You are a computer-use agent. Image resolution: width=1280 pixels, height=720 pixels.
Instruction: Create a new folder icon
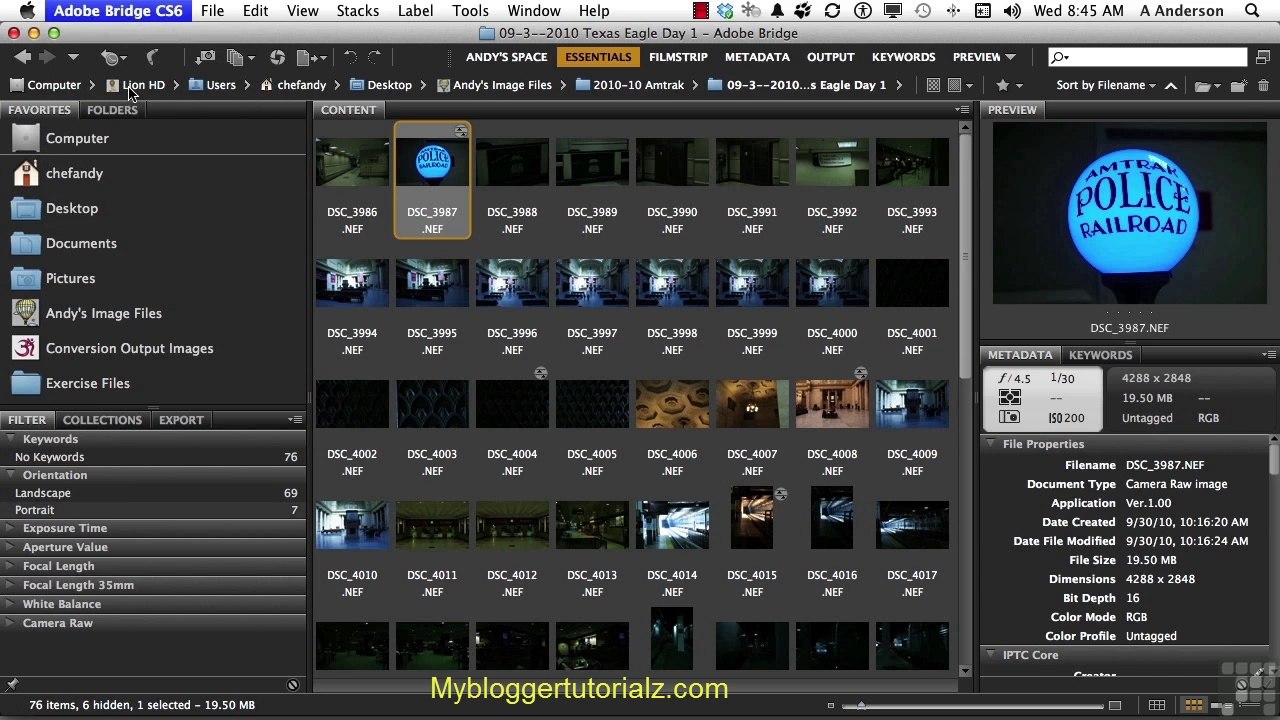(1239, 86)
